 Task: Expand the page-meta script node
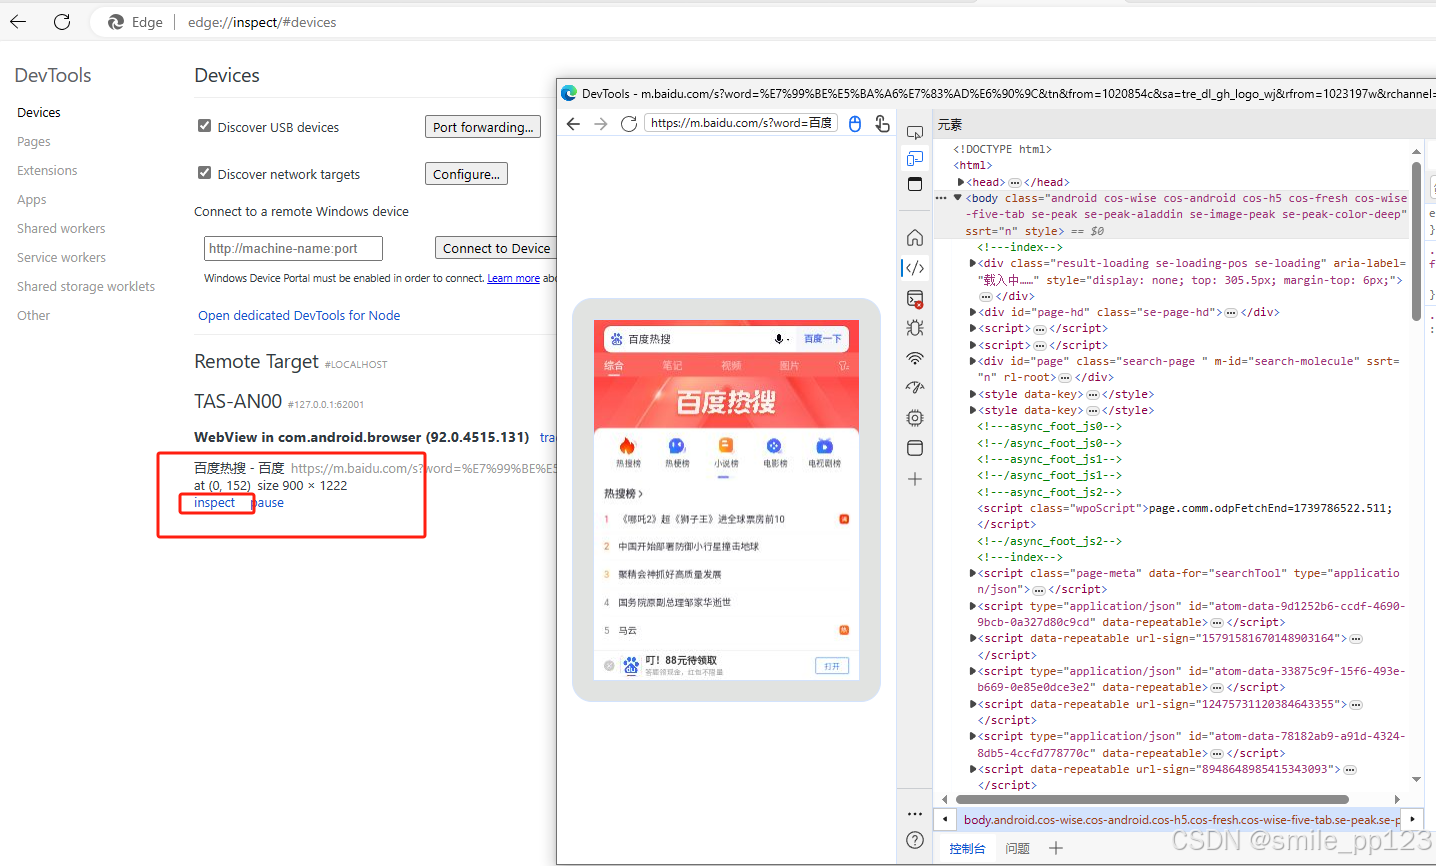(973, 573)
